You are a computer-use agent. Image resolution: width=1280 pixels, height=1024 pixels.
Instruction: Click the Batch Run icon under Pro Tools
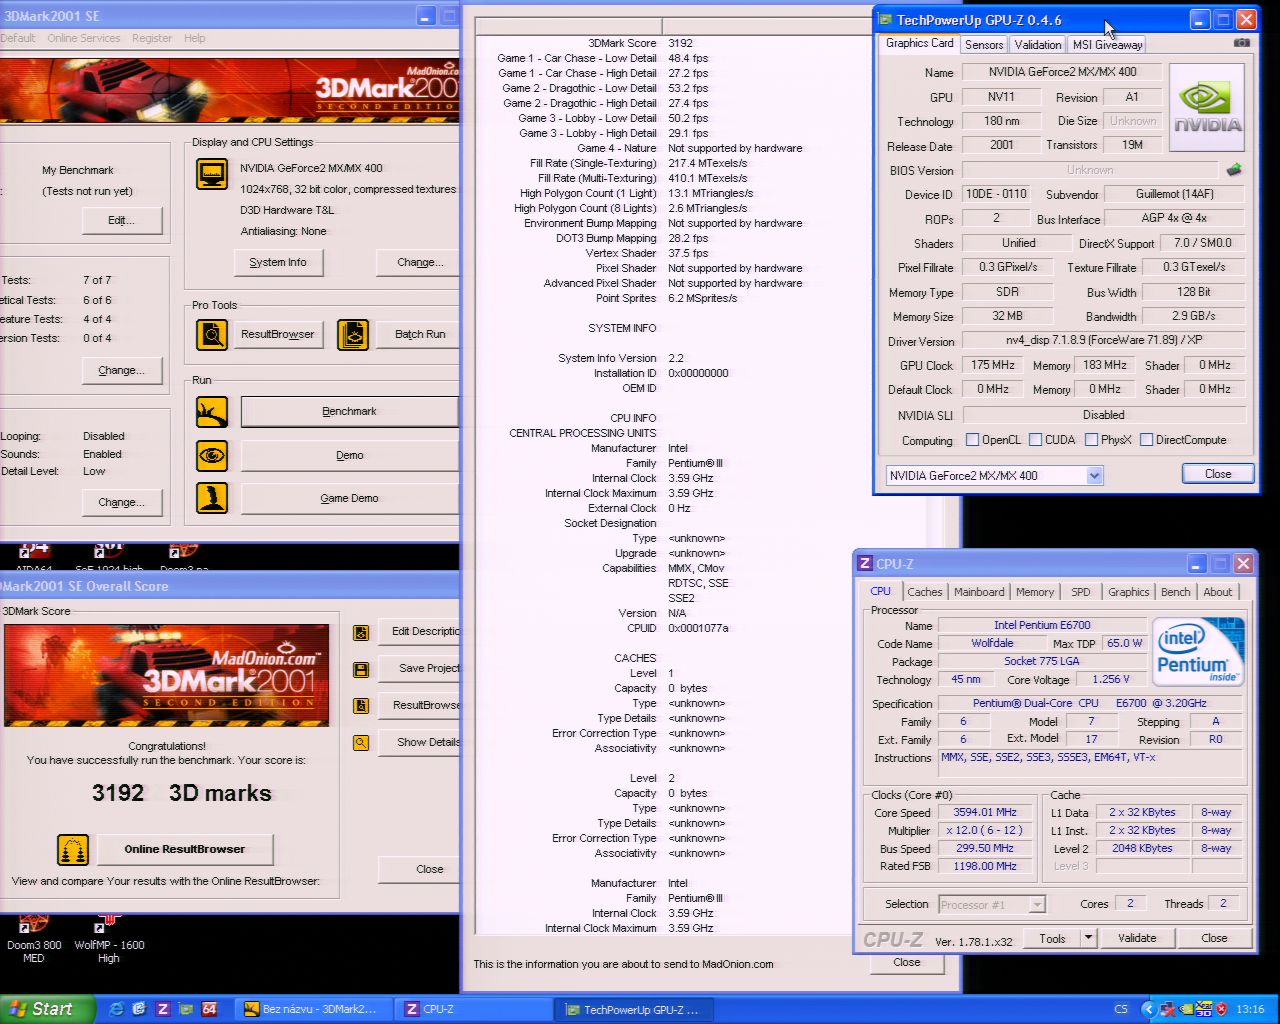tap(353, 334)
